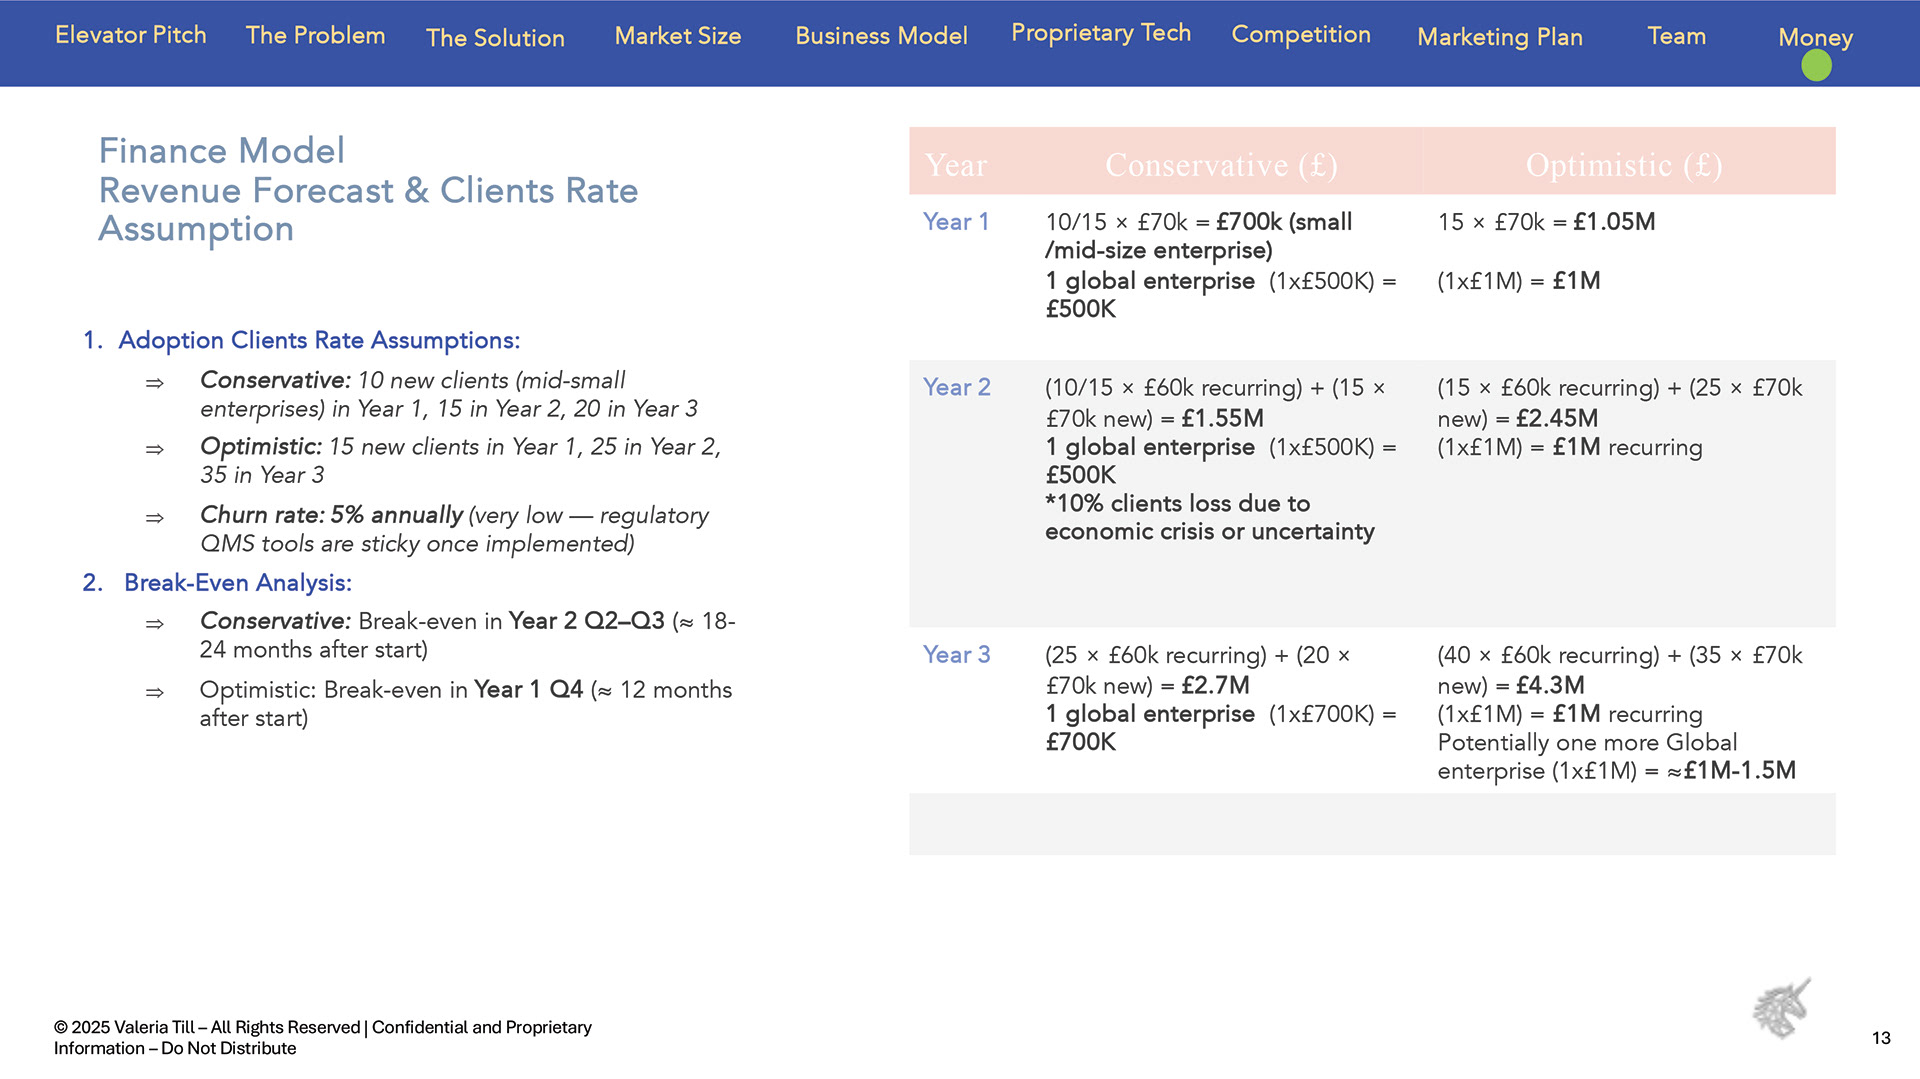This screenshot has width=1920, height=1079.
Task: Click the unicorn logo icon
Action: point(1782,1008)
